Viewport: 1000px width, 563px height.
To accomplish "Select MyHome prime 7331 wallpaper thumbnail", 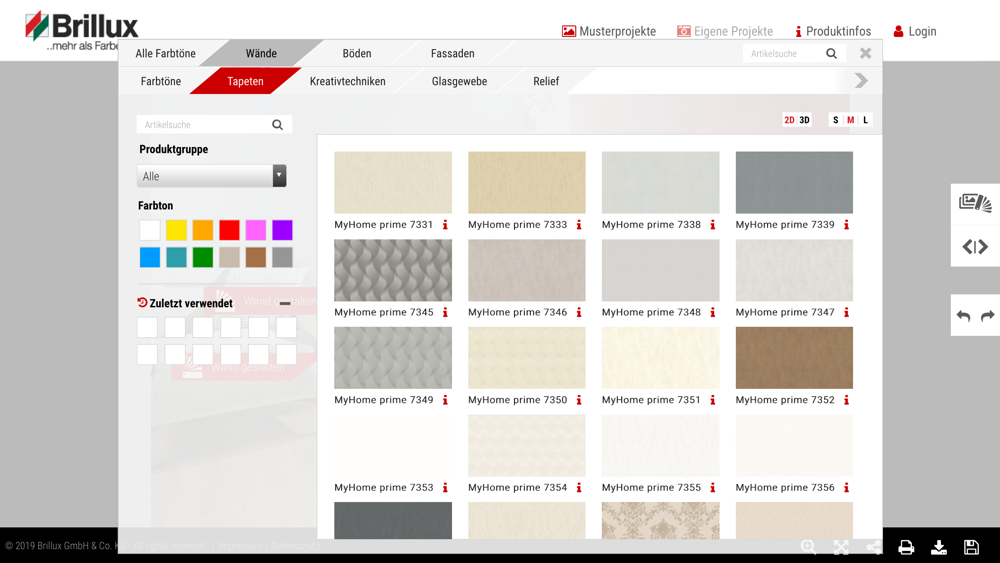I will (393, 182).
